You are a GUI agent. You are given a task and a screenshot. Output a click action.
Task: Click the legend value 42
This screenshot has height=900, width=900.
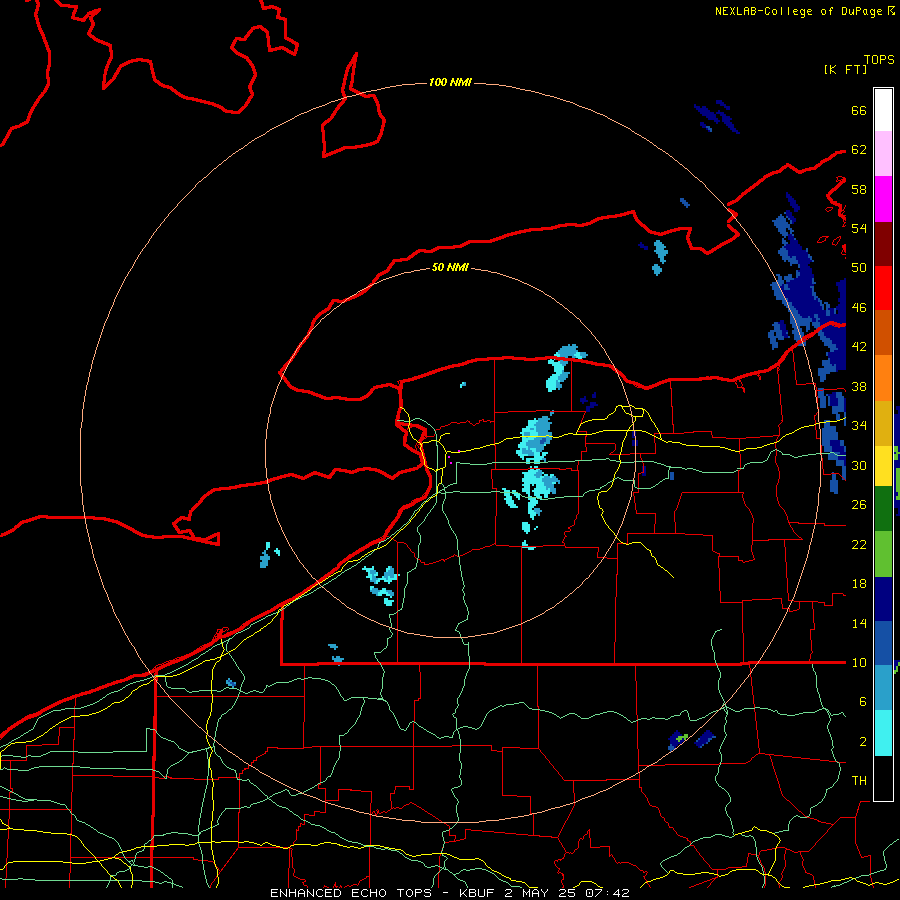point(859,347)
